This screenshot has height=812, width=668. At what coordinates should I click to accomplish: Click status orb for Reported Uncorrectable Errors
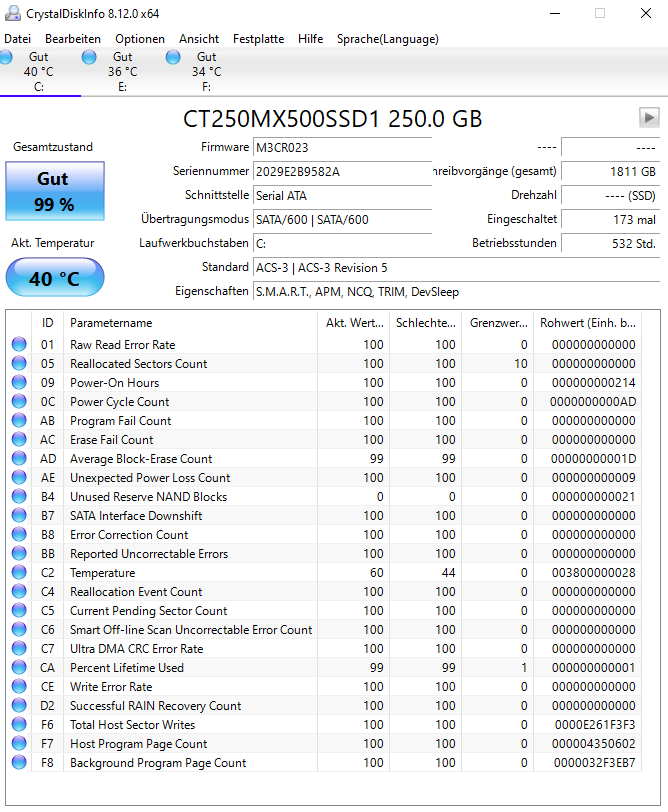tap(19, 554)
